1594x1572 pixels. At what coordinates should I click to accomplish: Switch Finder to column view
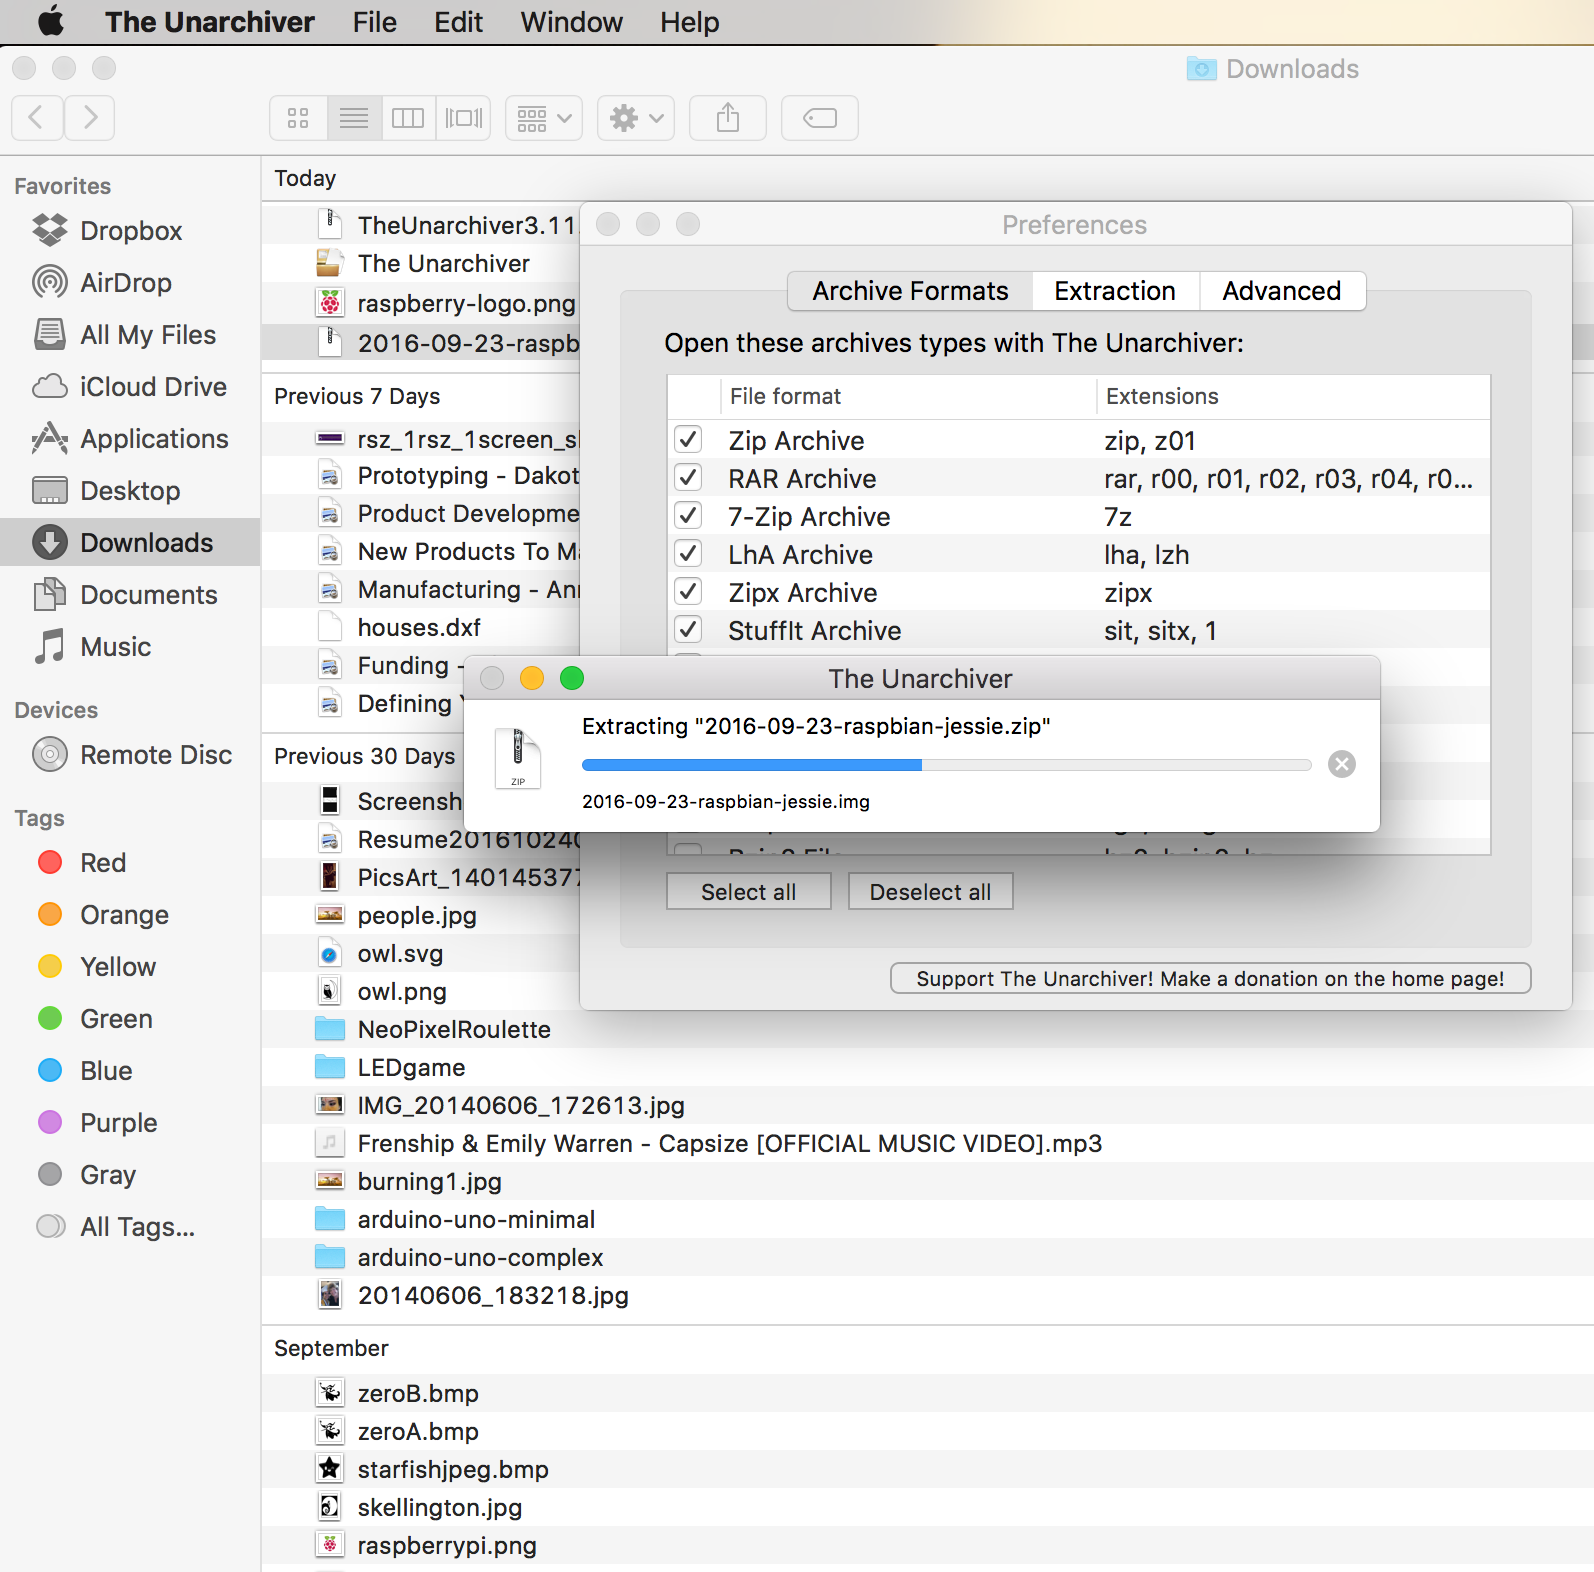[408, 118]
